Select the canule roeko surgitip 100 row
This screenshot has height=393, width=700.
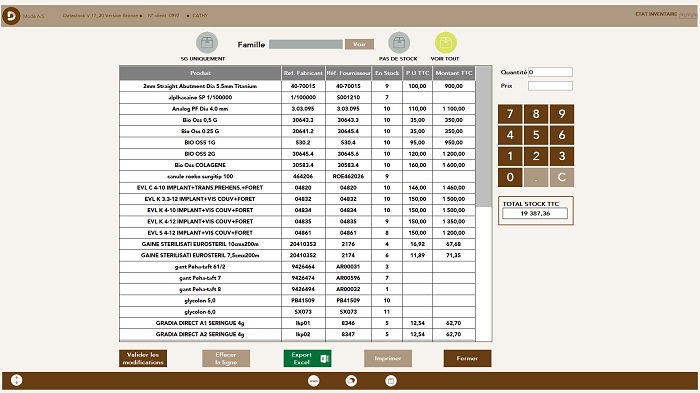click(x=297, y=176)
